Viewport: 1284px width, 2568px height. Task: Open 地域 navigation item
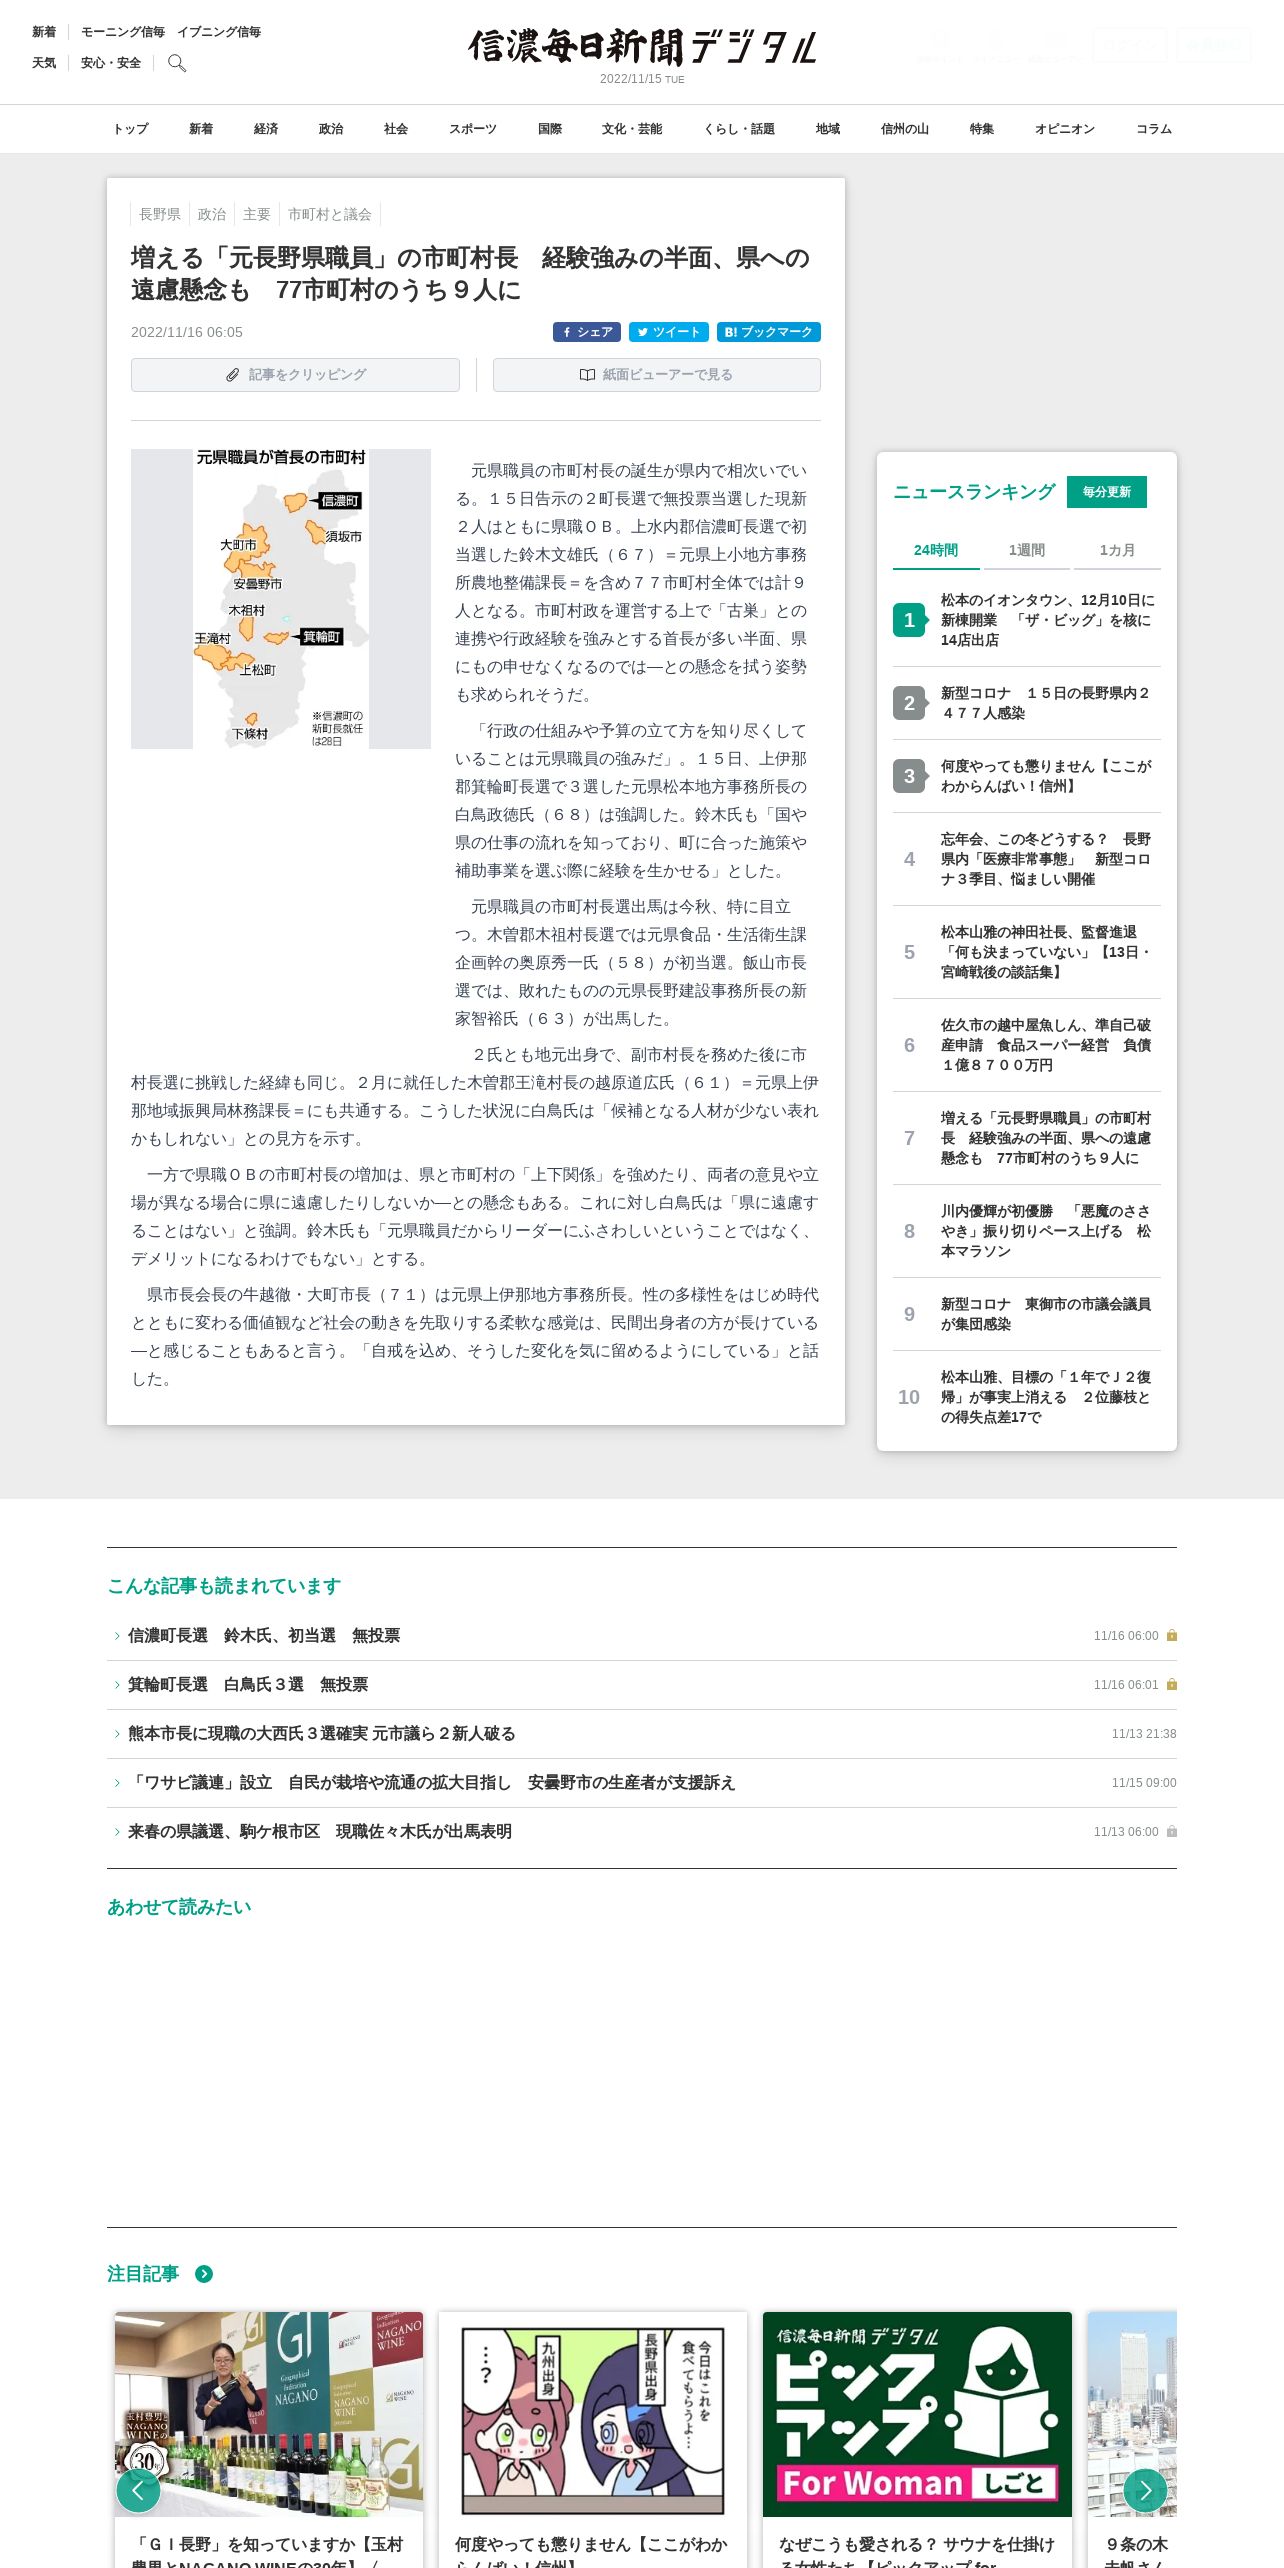[x=828, y=129]
